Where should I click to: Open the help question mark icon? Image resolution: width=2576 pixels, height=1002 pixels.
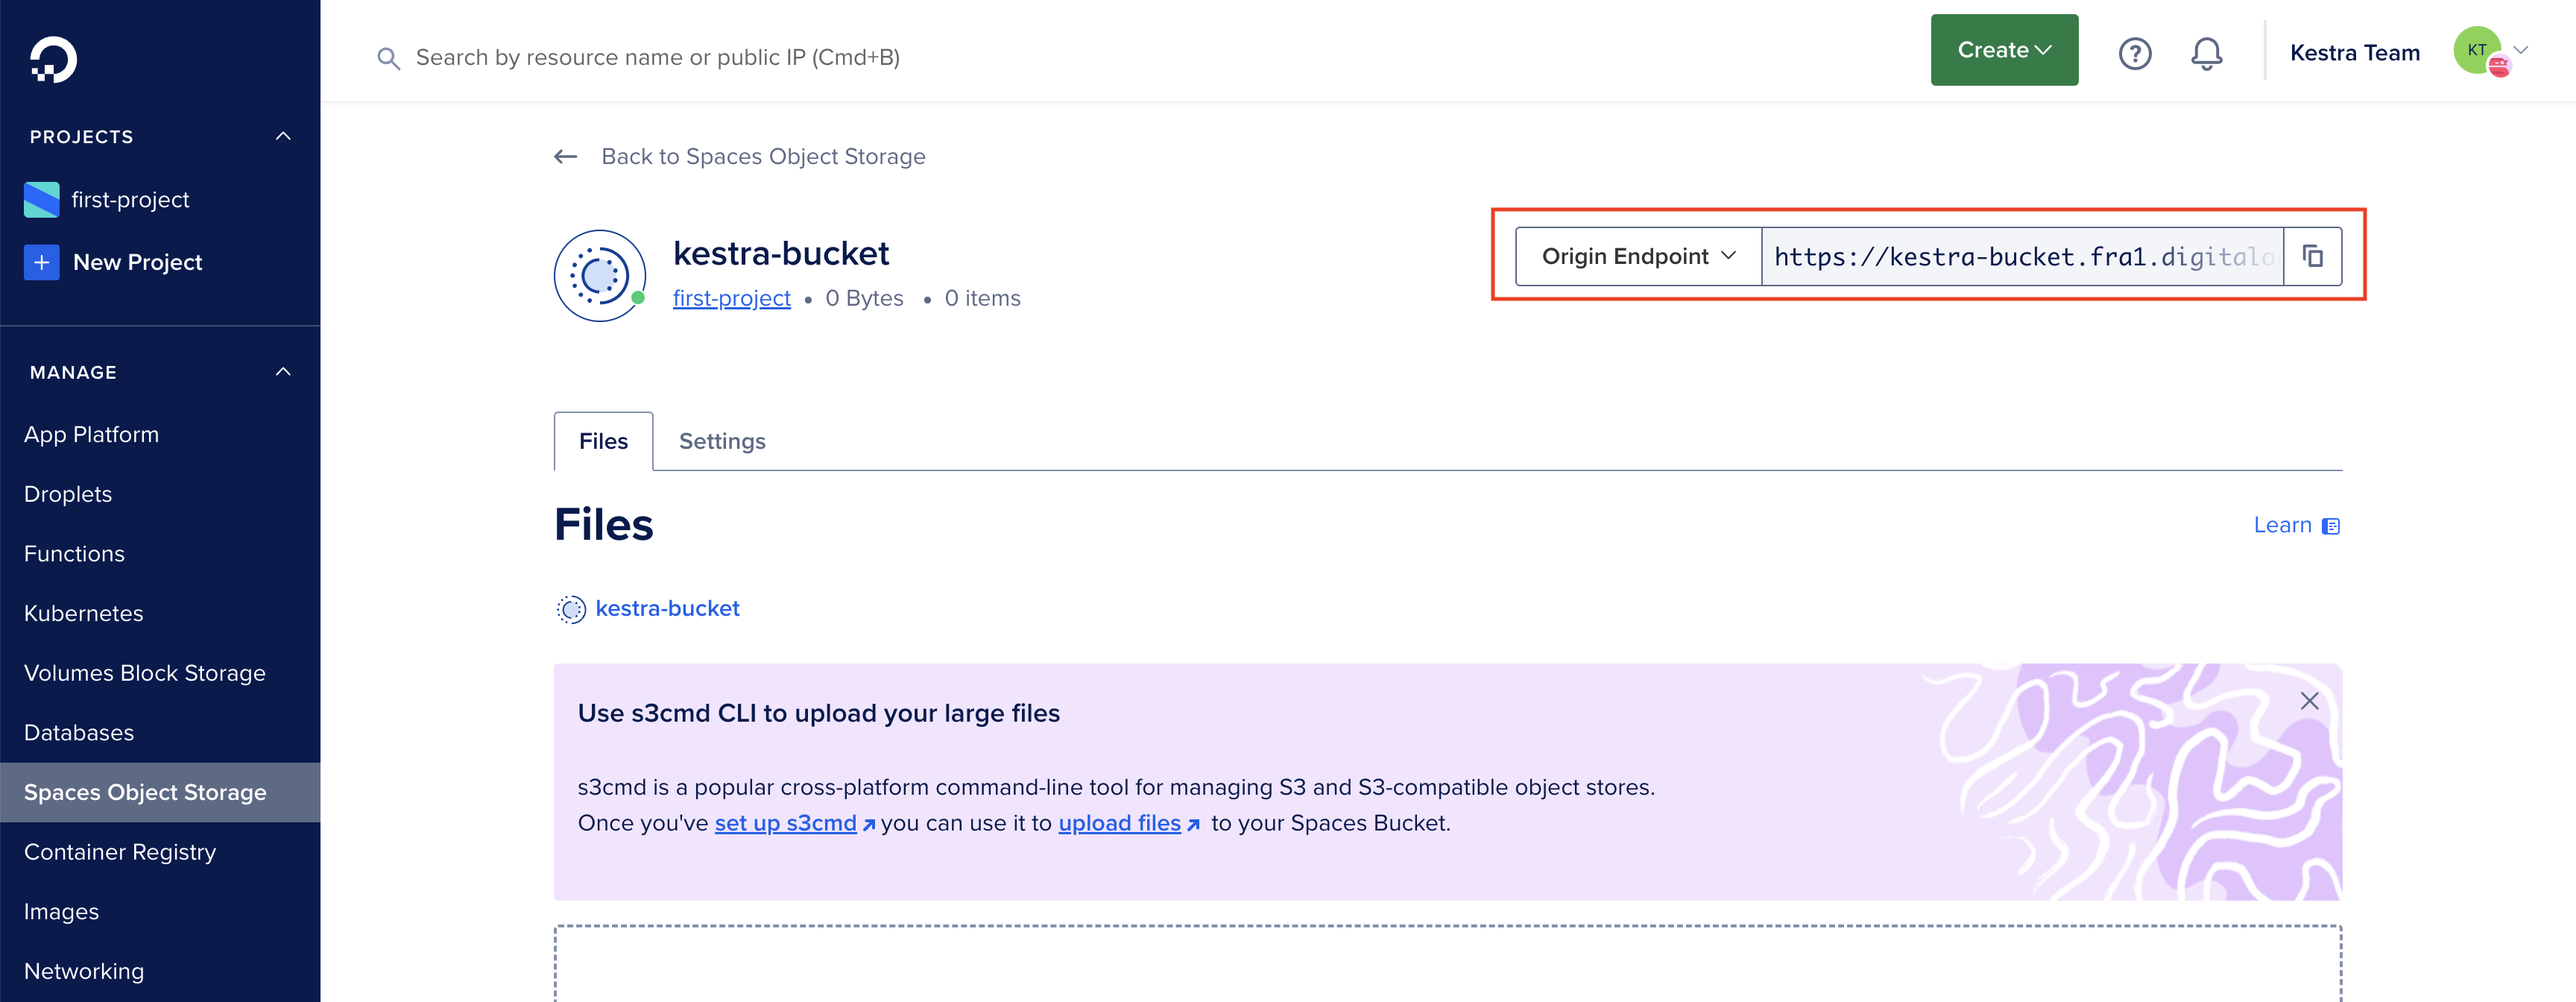(2135, 54)
